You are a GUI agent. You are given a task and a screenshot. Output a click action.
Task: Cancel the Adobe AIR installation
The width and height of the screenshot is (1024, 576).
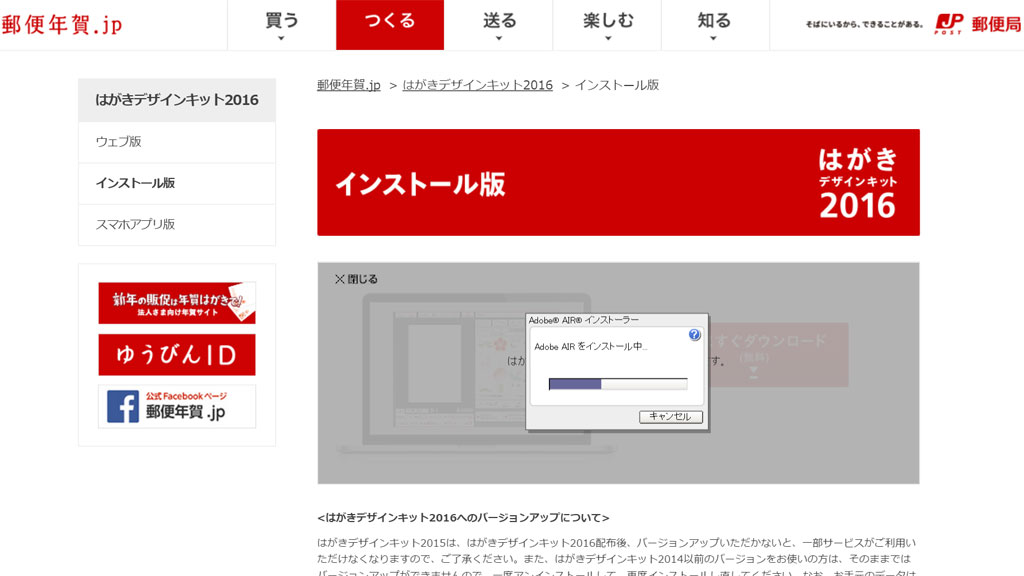tap(671, 417)
